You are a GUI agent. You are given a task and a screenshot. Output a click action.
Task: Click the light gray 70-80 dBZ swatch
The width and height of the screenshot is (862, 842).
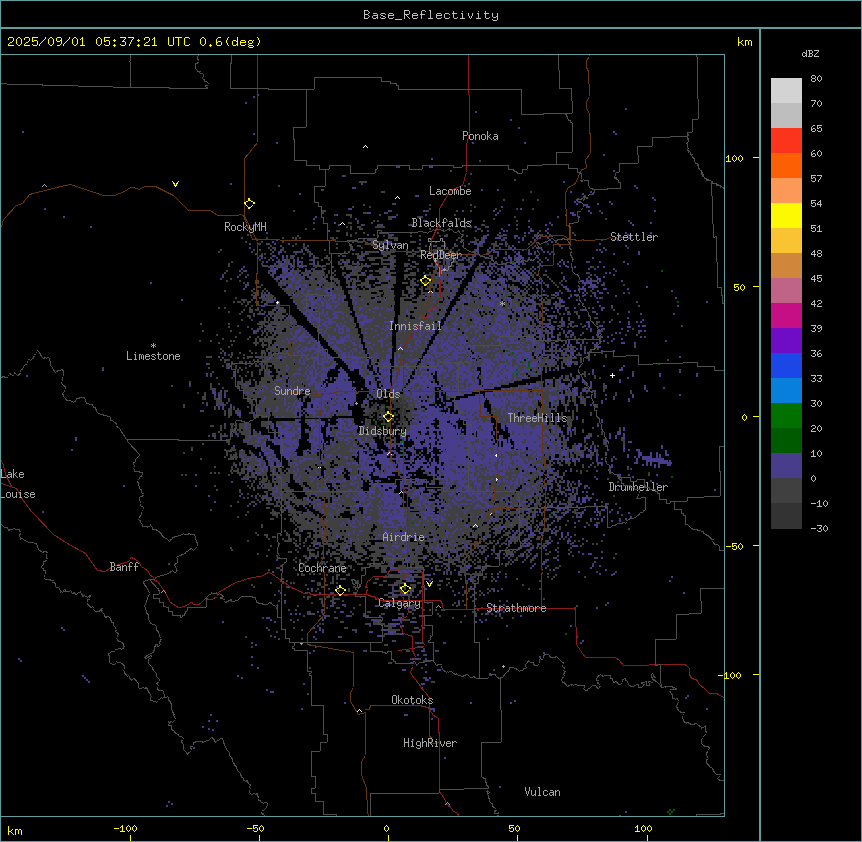(x=786, y=91)
